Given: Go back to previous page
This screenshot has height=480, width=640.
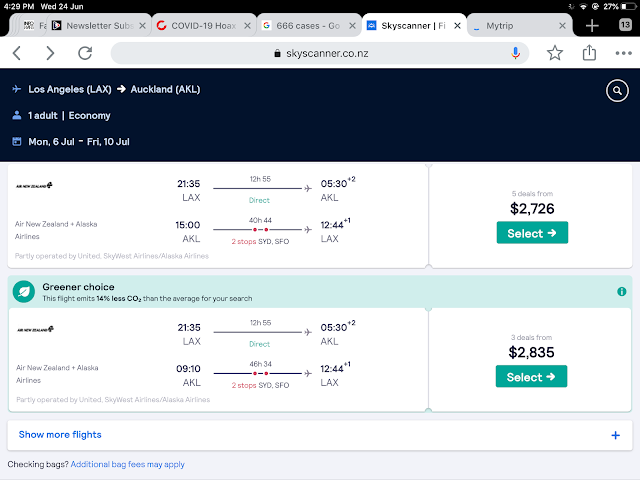Looking at the screenshot, I should tap(17, 53).
